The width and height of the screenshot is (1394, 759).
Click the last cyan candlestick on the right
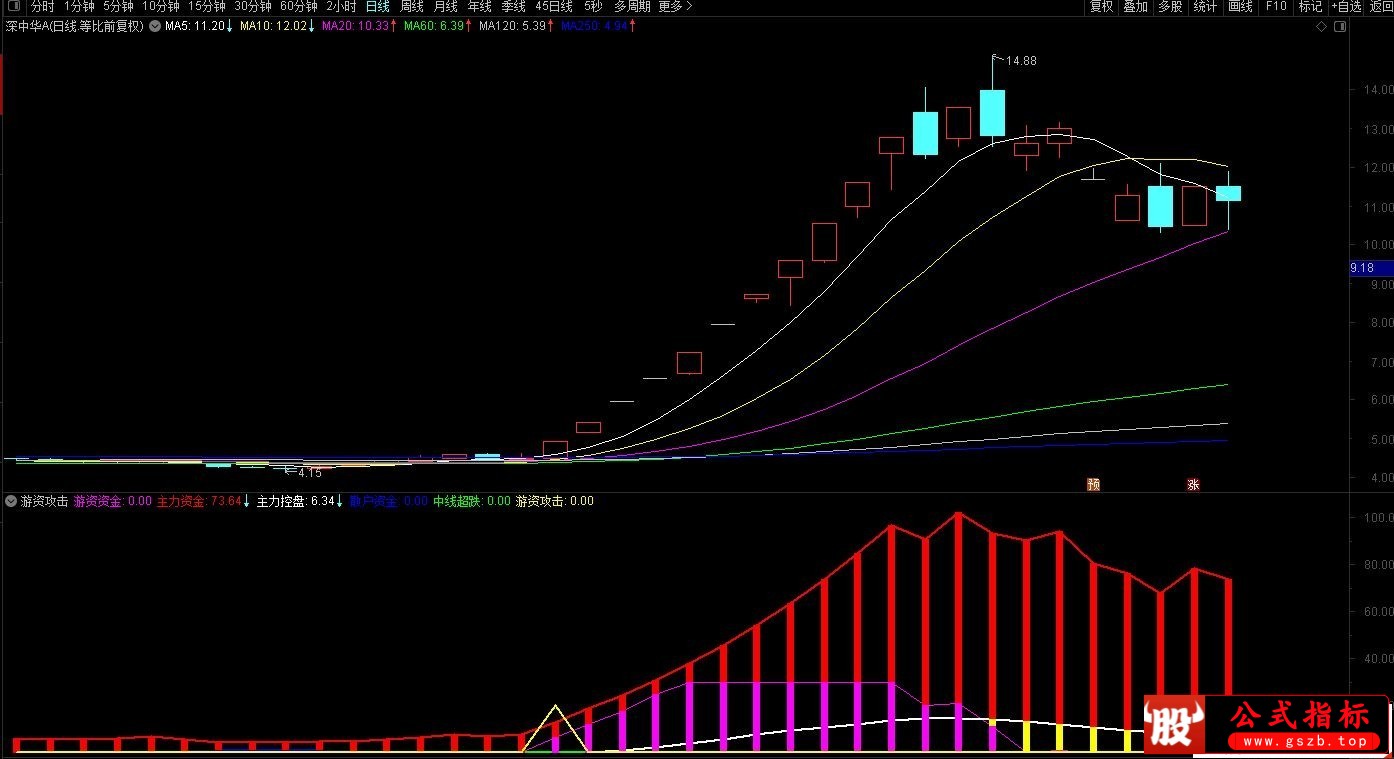pyautogui.click(x=1228, y=193)
